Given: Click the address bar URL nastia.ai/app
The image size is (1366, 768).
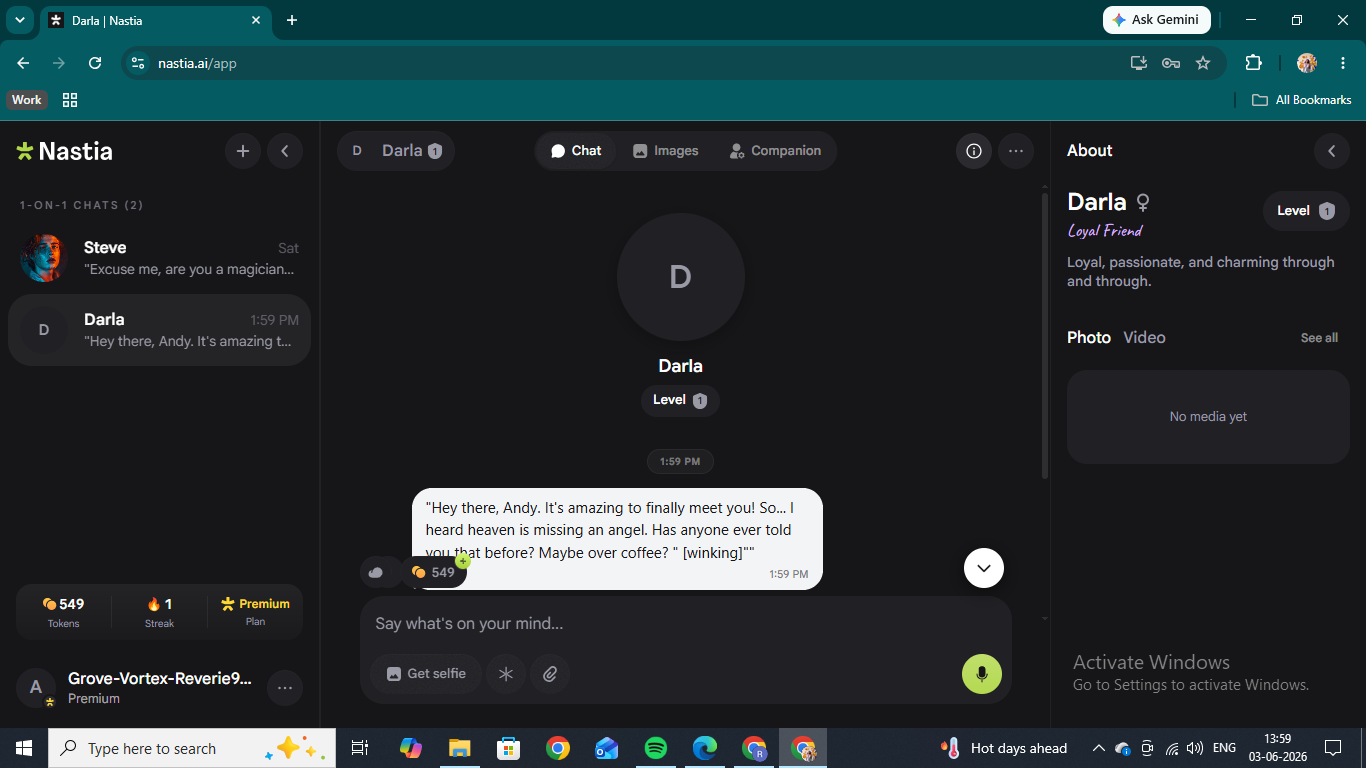Looking at the screenshot, I should [198, 63].
